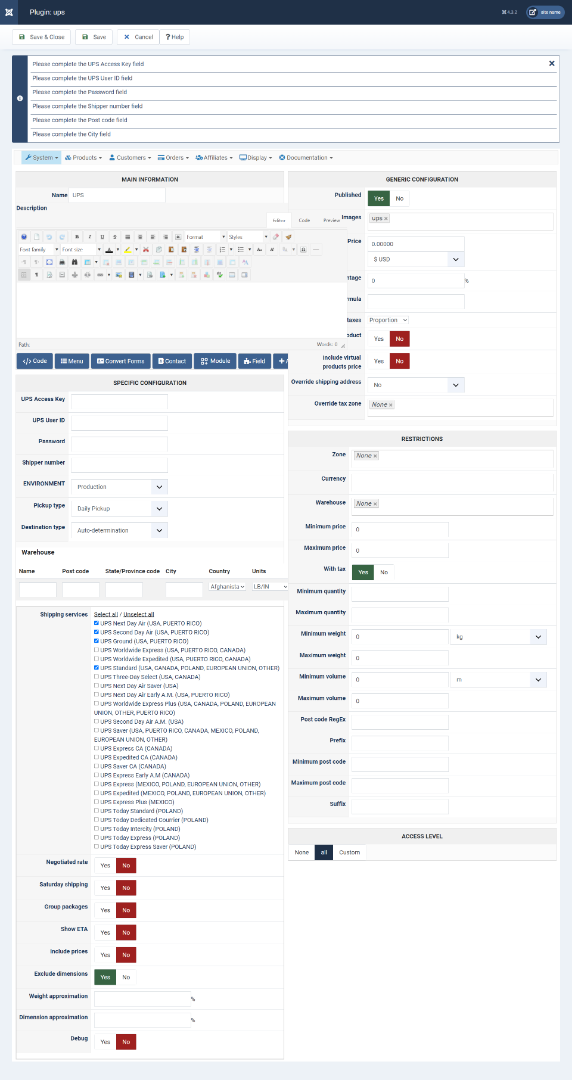Click the Strikethrough icon in the editor toolbar
Viewport: 572px width, 1080px height.
coord(115,236)
